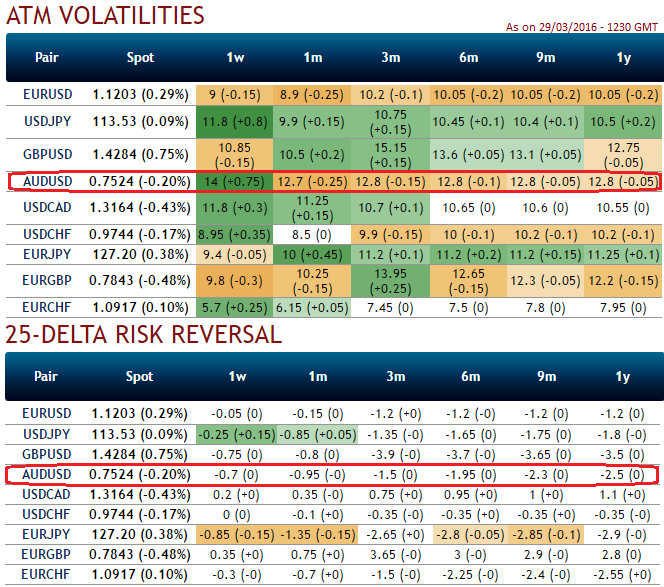This screenshot has height=587, width=664.
Task: Click the ATM Volatilities heading
Action: coord(105,15)
